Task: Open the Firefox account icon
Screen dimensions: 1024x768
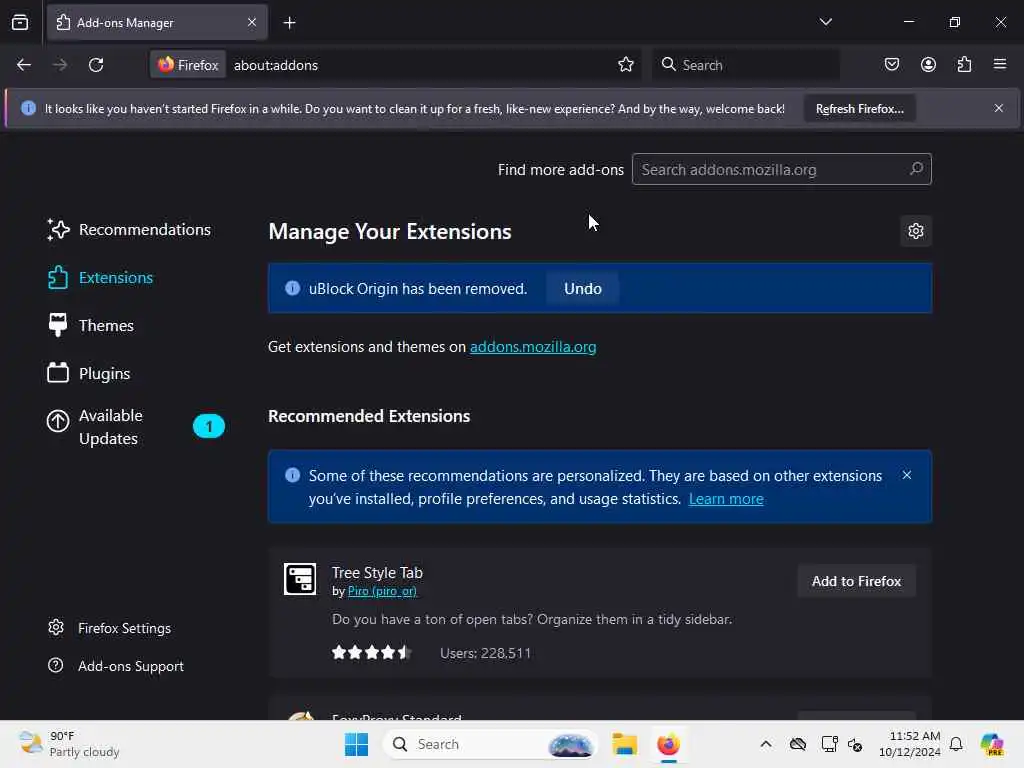Action: pyautogui.click(x=928, y=65)
